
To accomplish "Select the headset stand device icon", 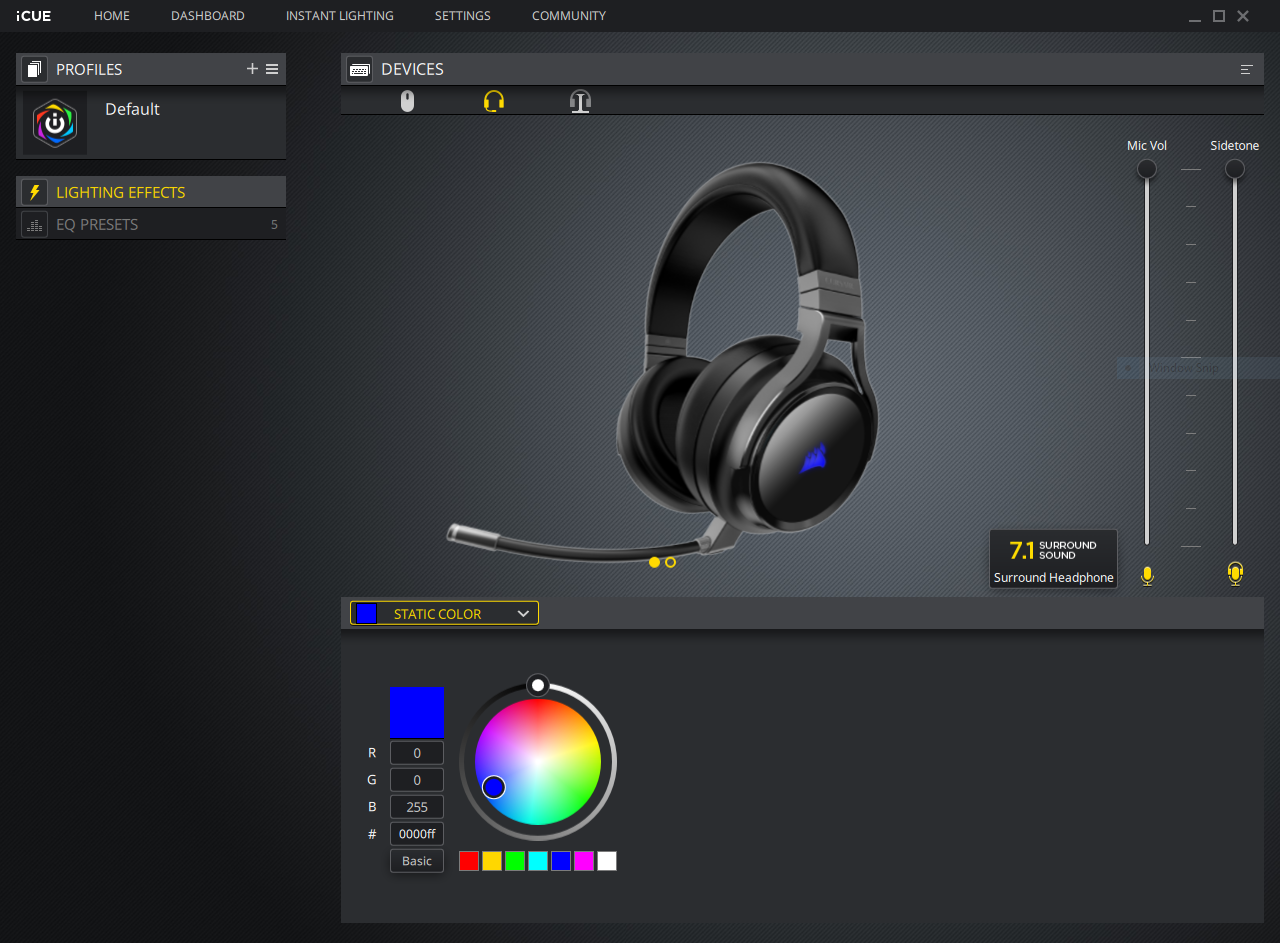I will [581, 101].
